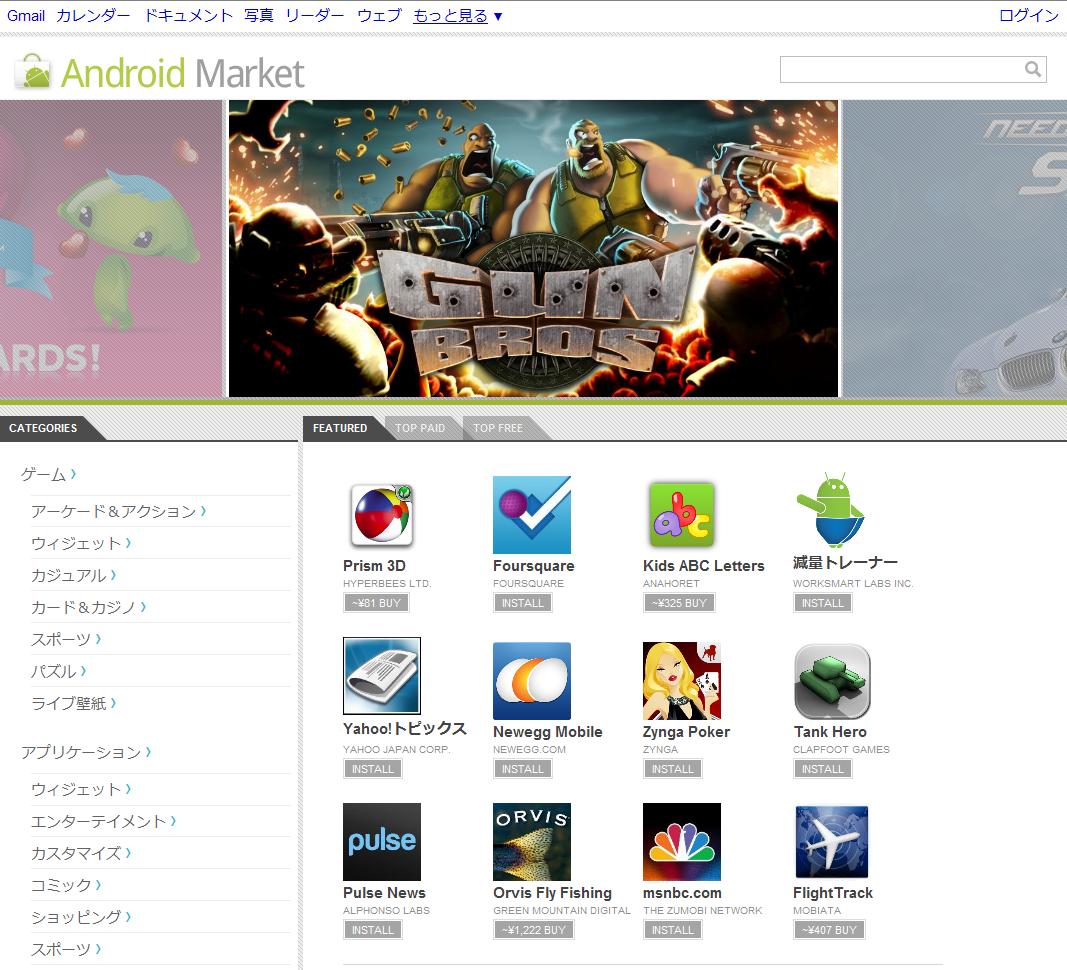Open the コミック category
The height and width of the screenshot is (970, 1067).
[x=66, y=885]
